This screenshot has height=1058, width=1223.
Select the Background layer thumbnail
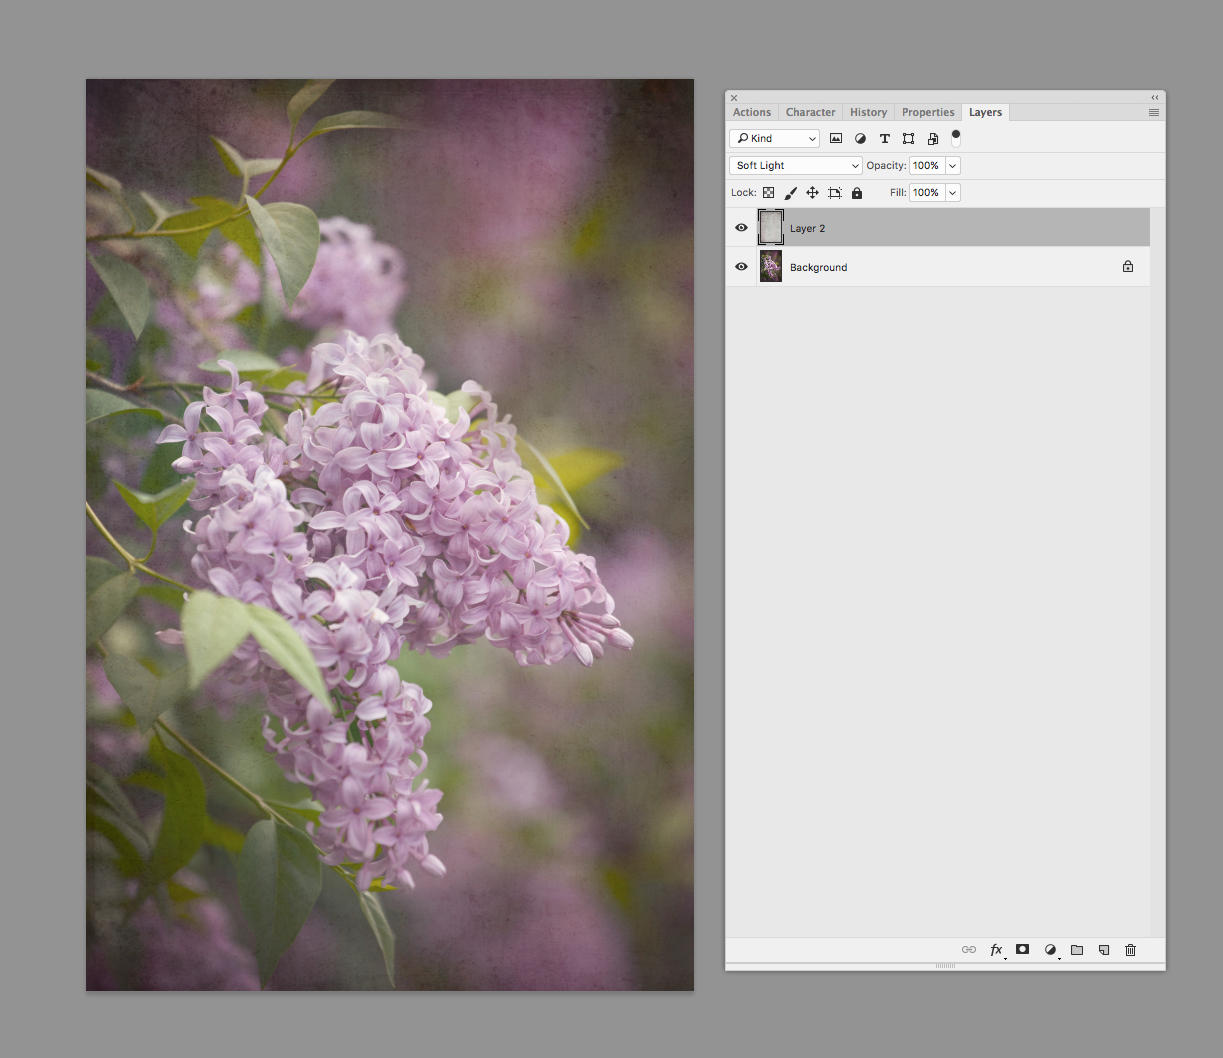click(x=770, y=266)
